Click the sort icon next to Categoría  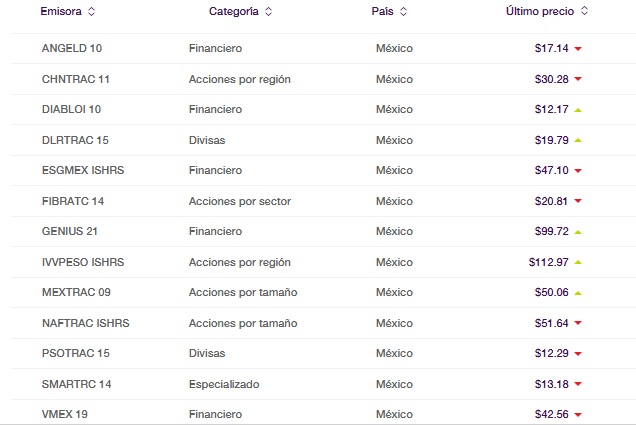268,12
